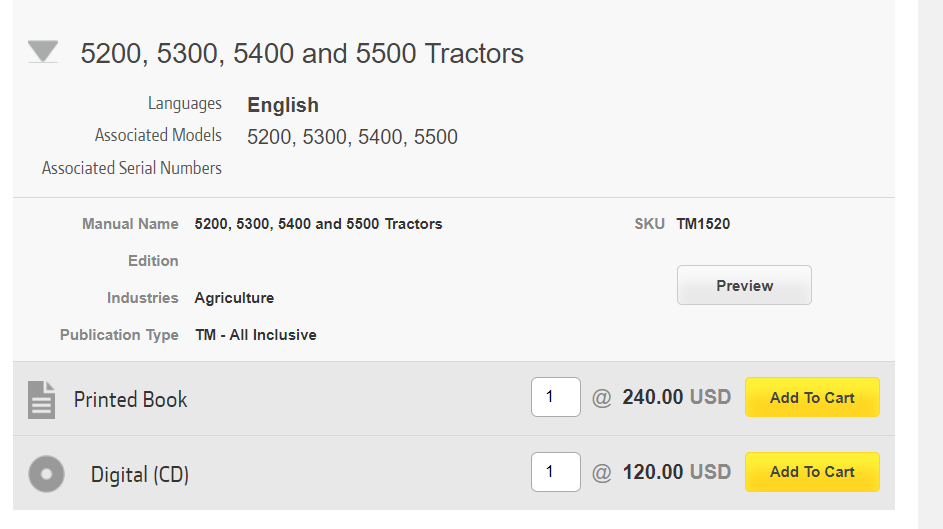Click the Digital CD disc icon
This screenshot has width=943, height=529.
coord(46,473)
